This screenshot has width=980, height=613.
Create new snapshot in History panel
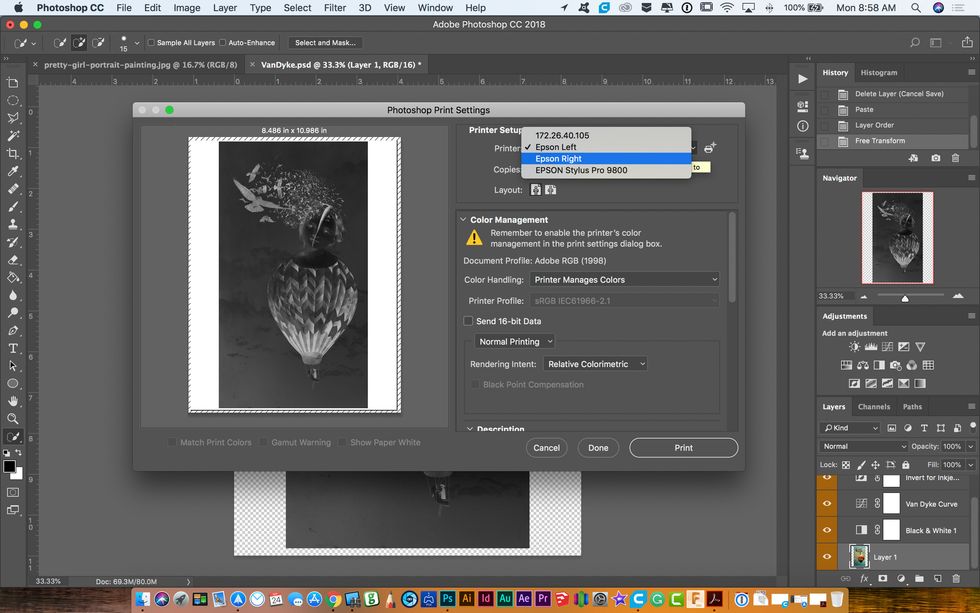coord(935,158)
